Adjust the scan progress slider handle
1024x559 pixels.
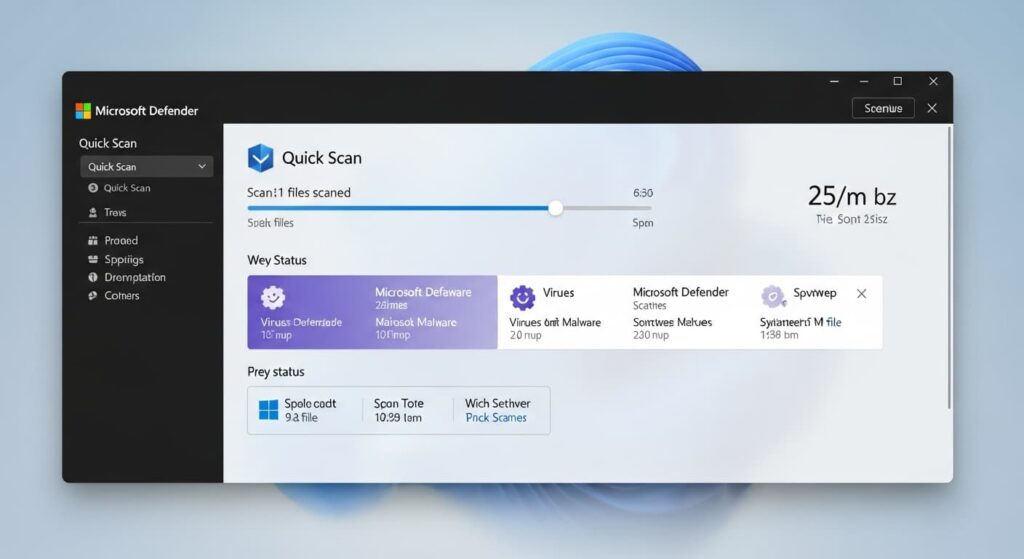coord(556,208)
